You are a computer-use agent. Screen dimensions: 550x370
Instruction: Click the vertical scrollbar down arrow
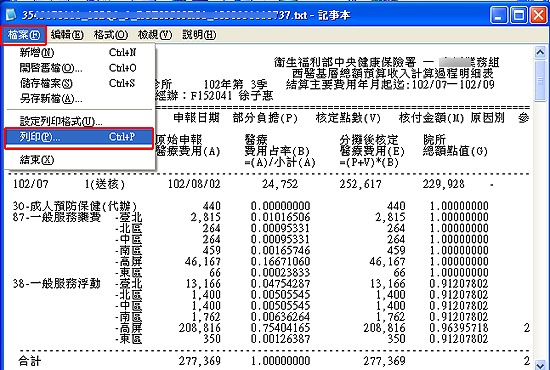[x=540, y=364]
